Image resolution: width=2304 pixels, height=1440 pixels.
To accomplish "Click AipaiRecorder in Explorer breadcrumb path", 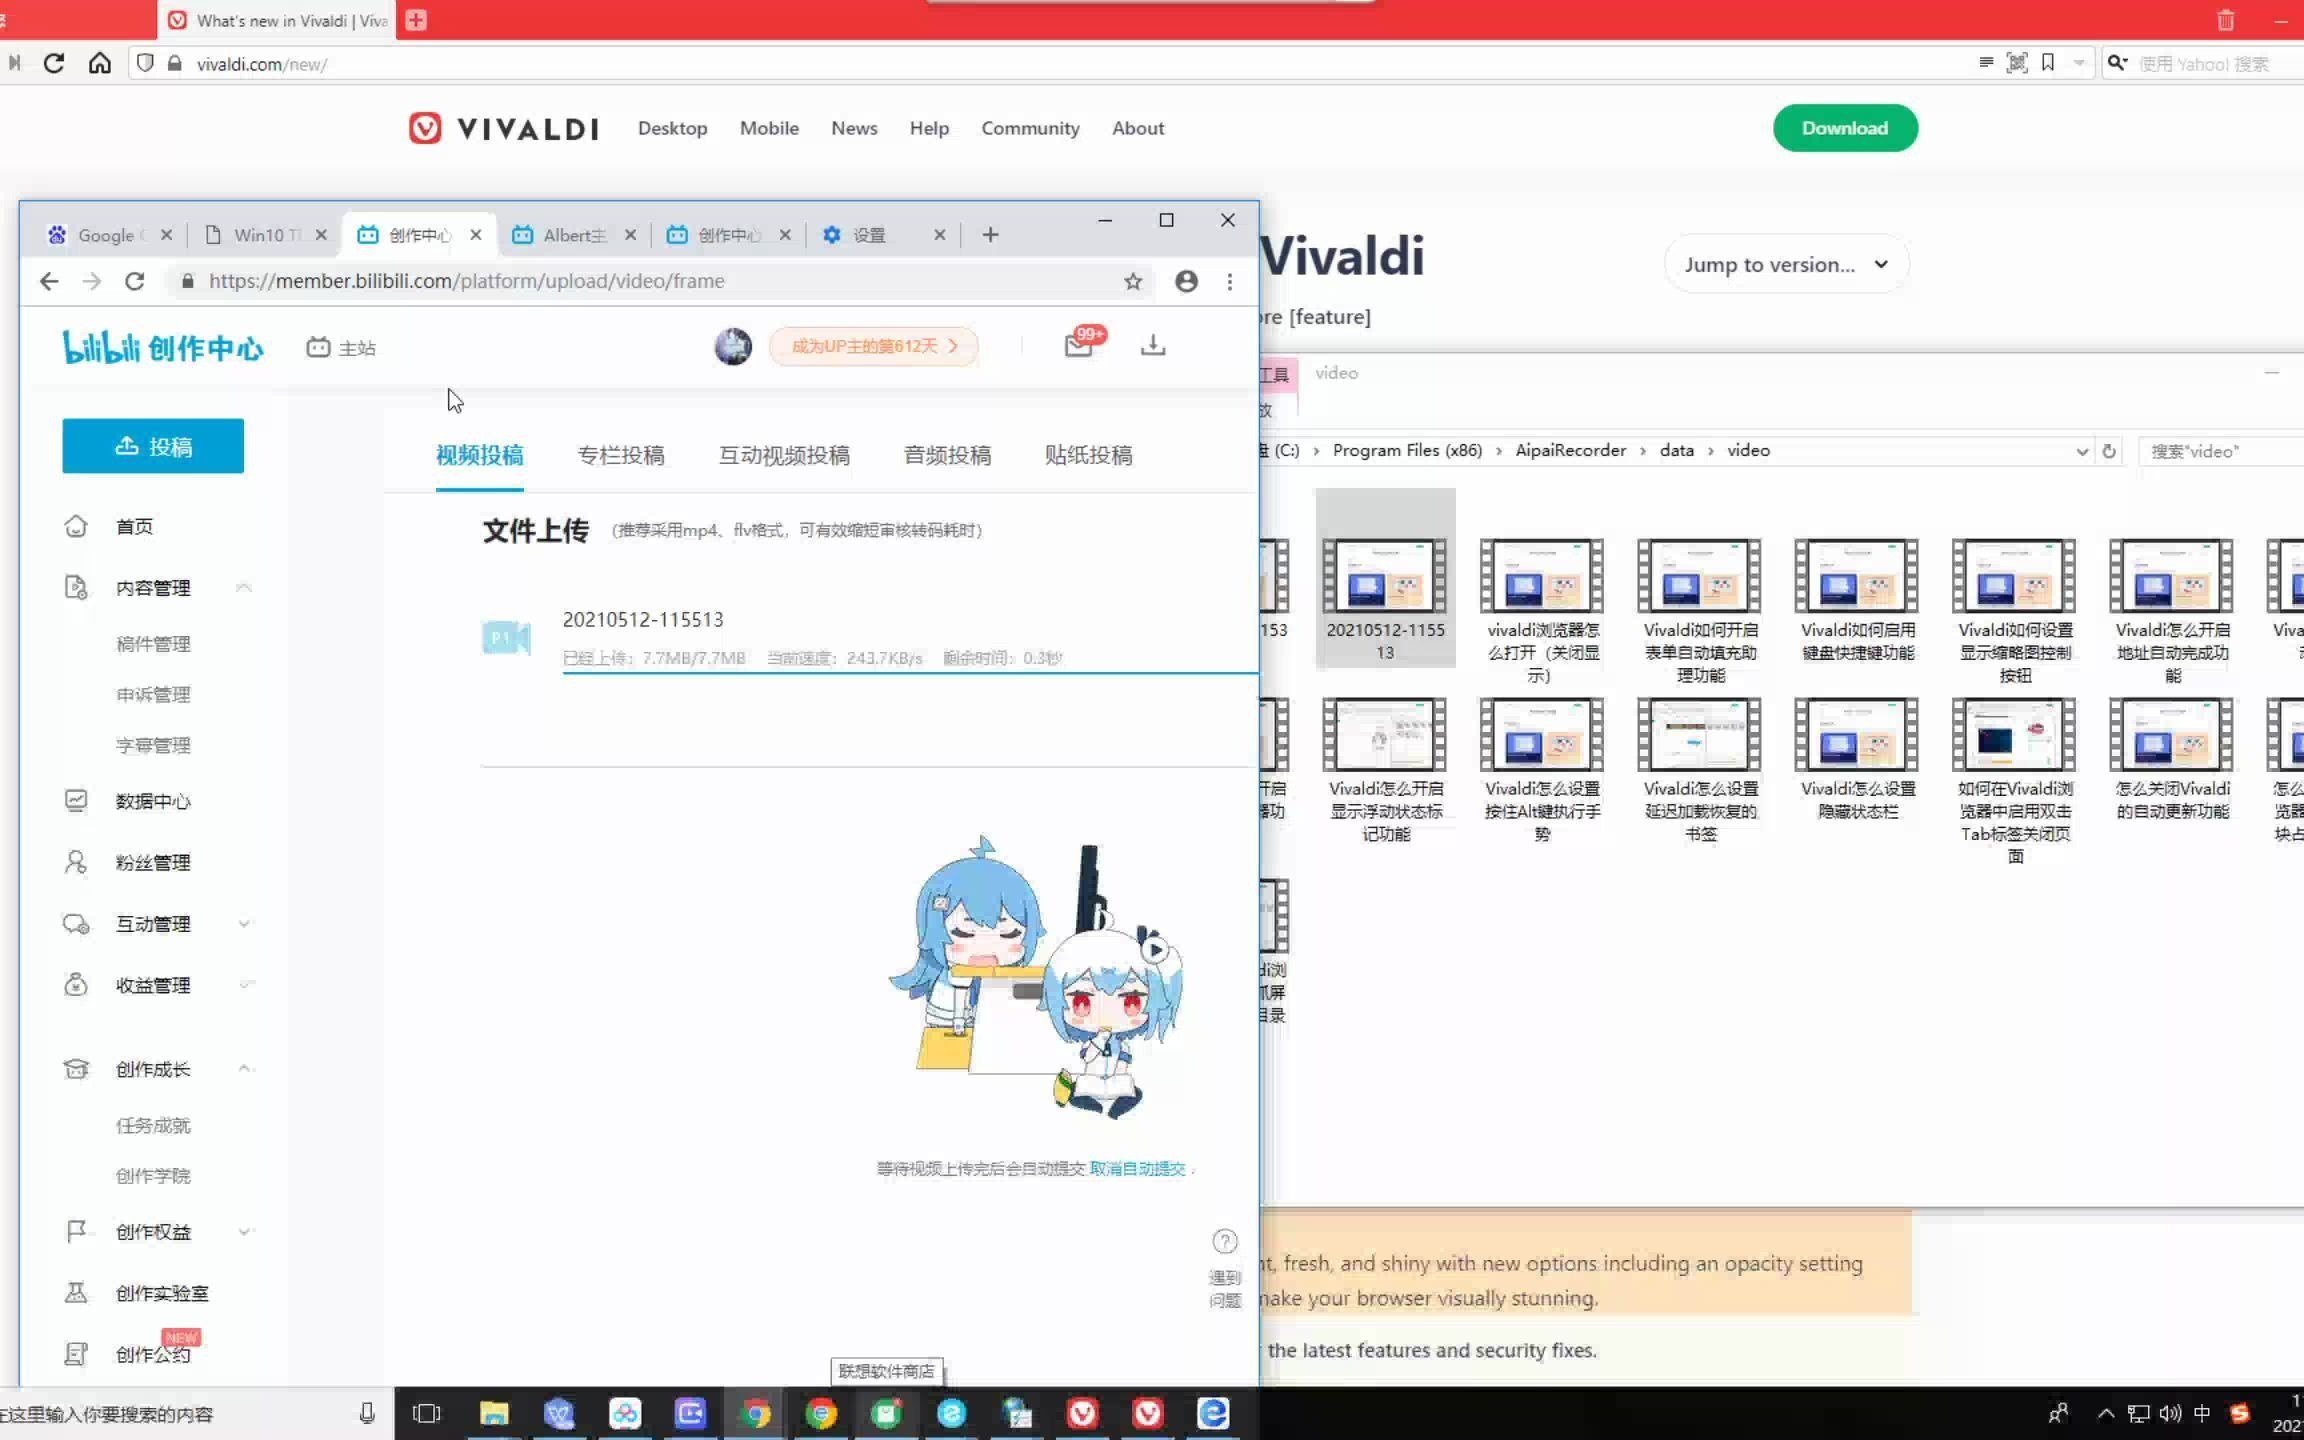I will pos(1570,450).
